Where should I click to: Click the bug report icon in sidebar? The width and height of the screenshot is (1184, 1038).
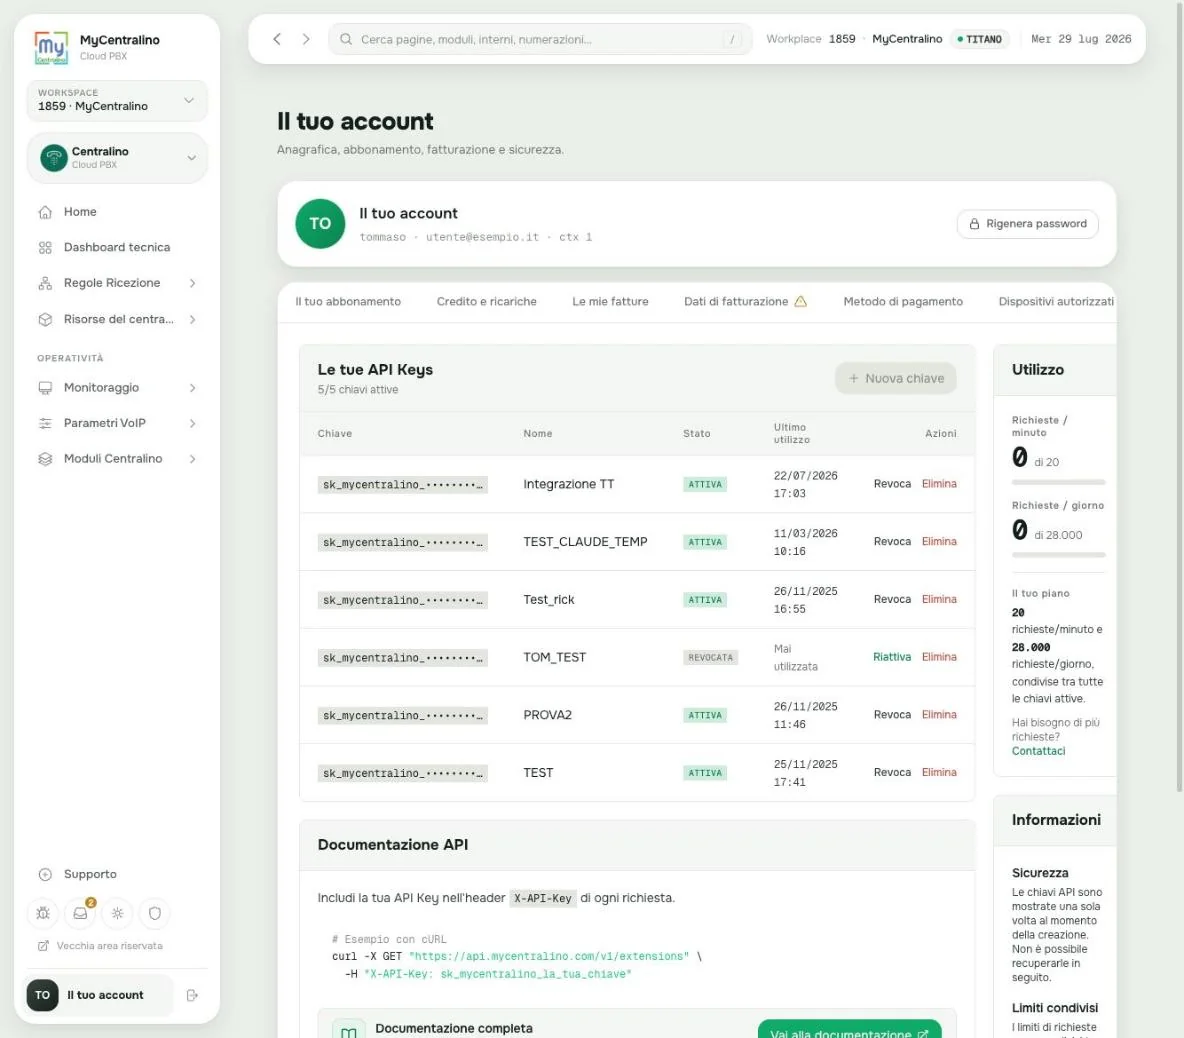(43, 913)
